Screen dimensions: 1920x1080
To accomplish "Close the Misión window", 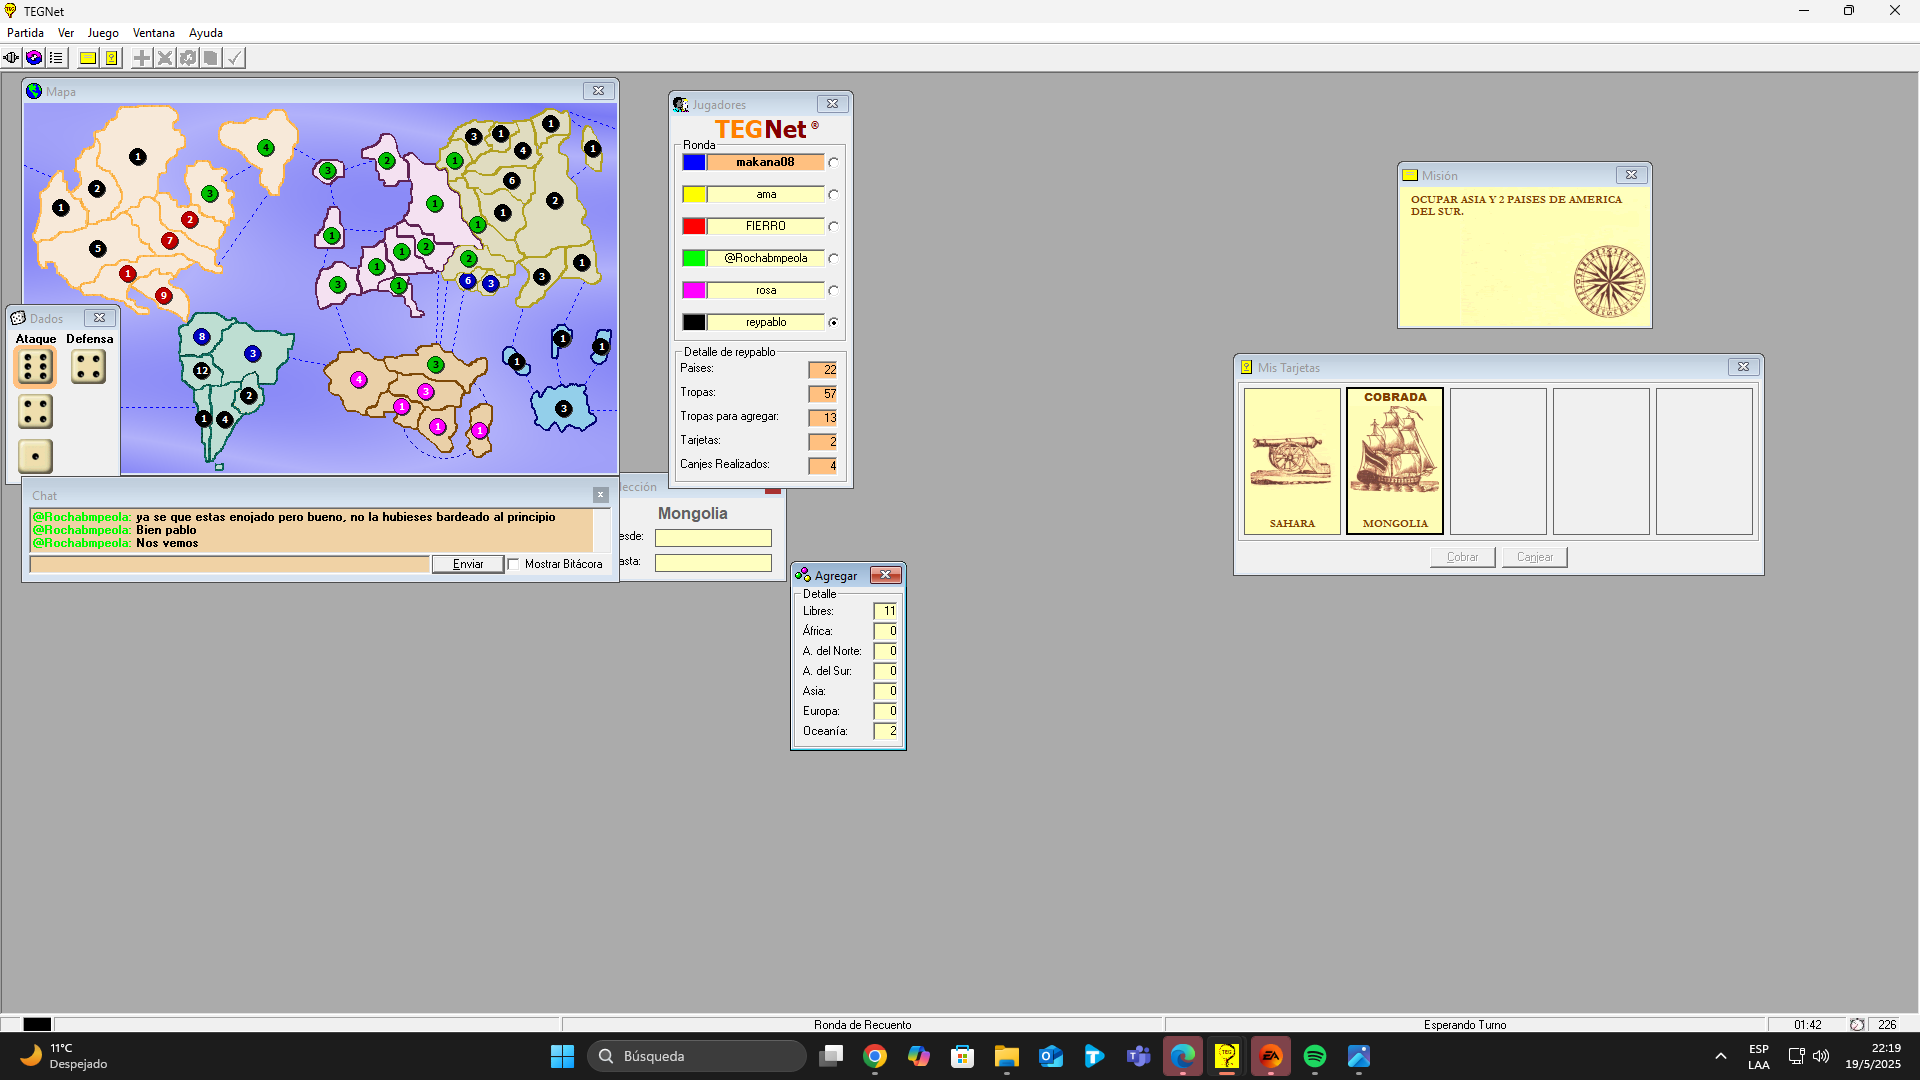I will (x=1631, y=175).
